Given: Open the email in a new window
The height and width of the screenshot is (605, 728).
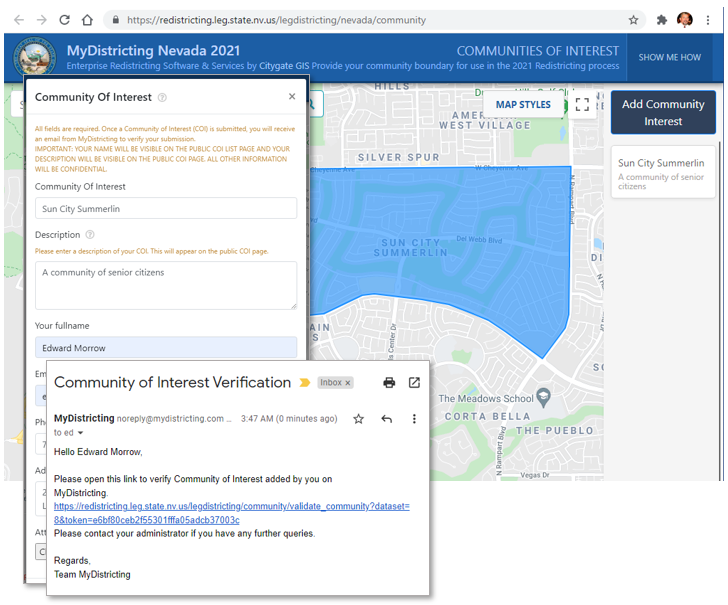Looking at the screenshot, I should (x=414, y=383).
